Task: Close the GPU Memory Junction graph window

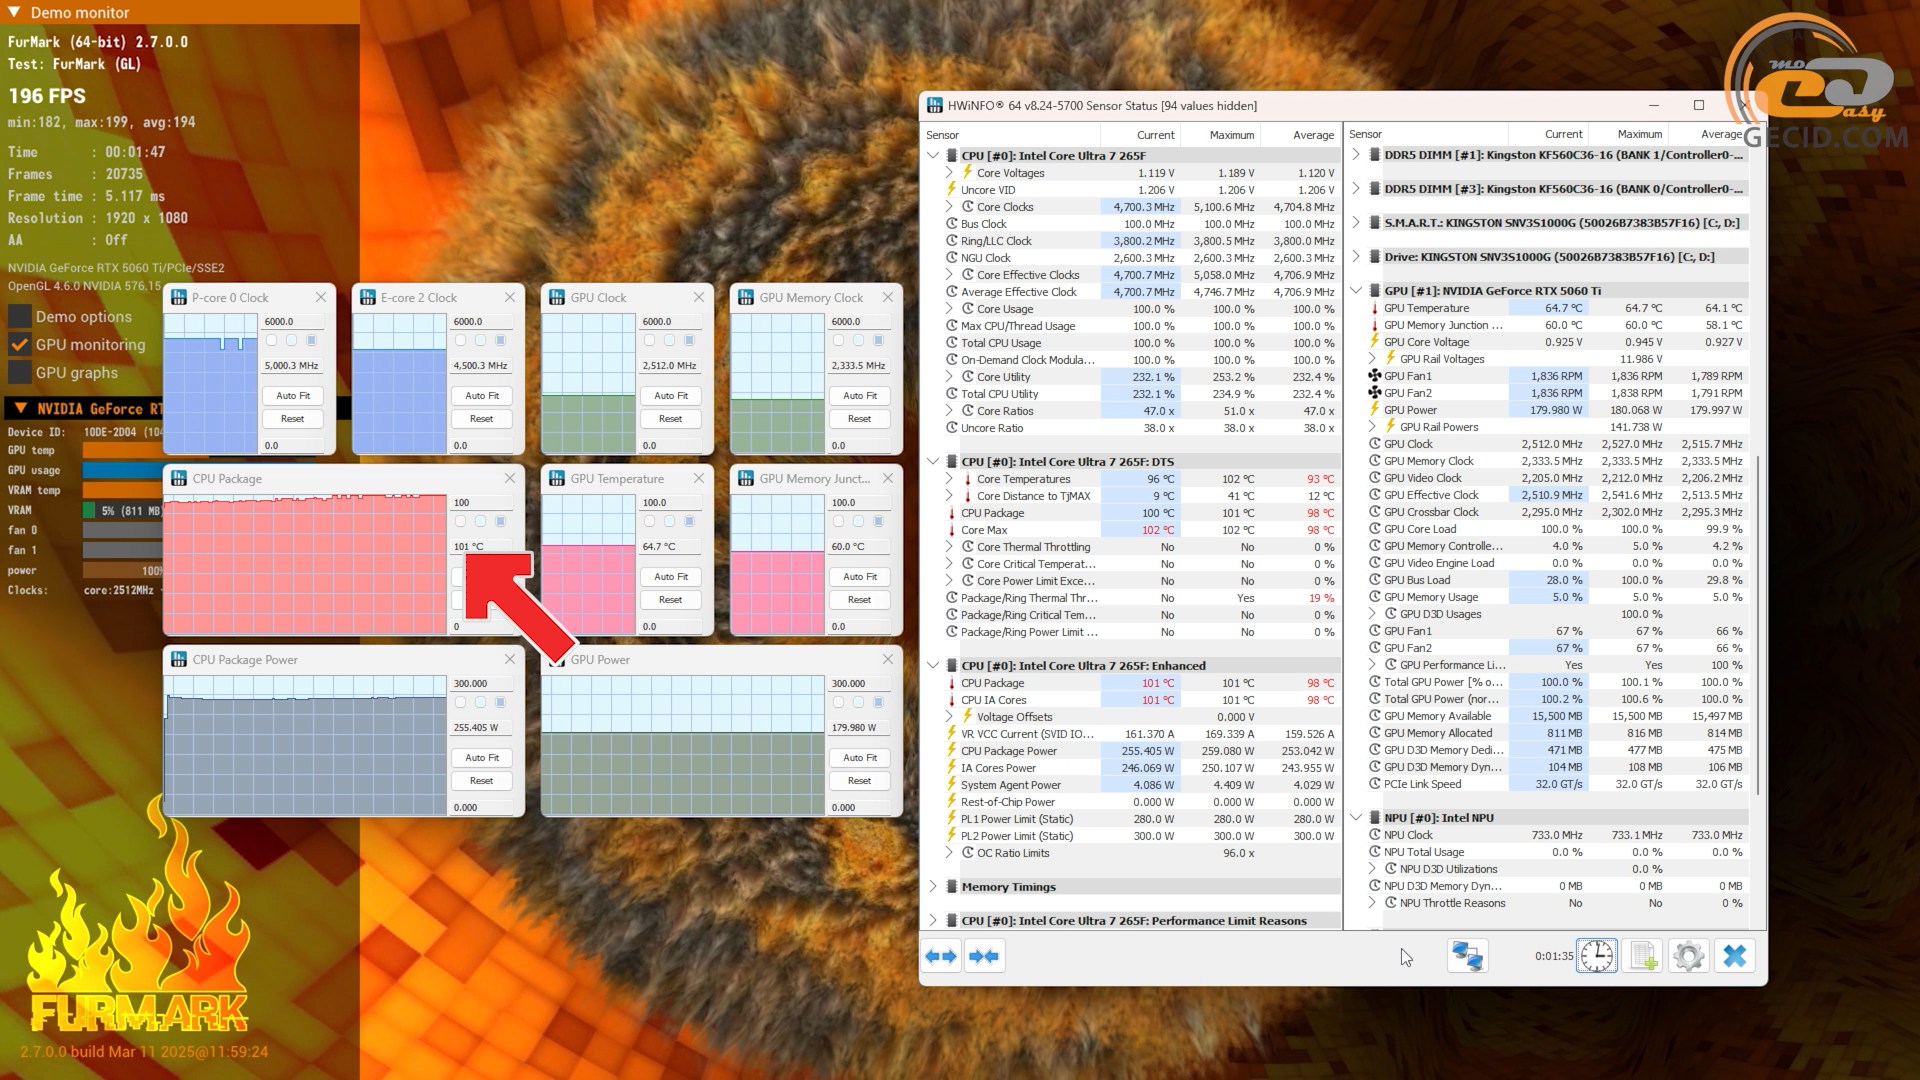Action: click(x=888, y=478)
